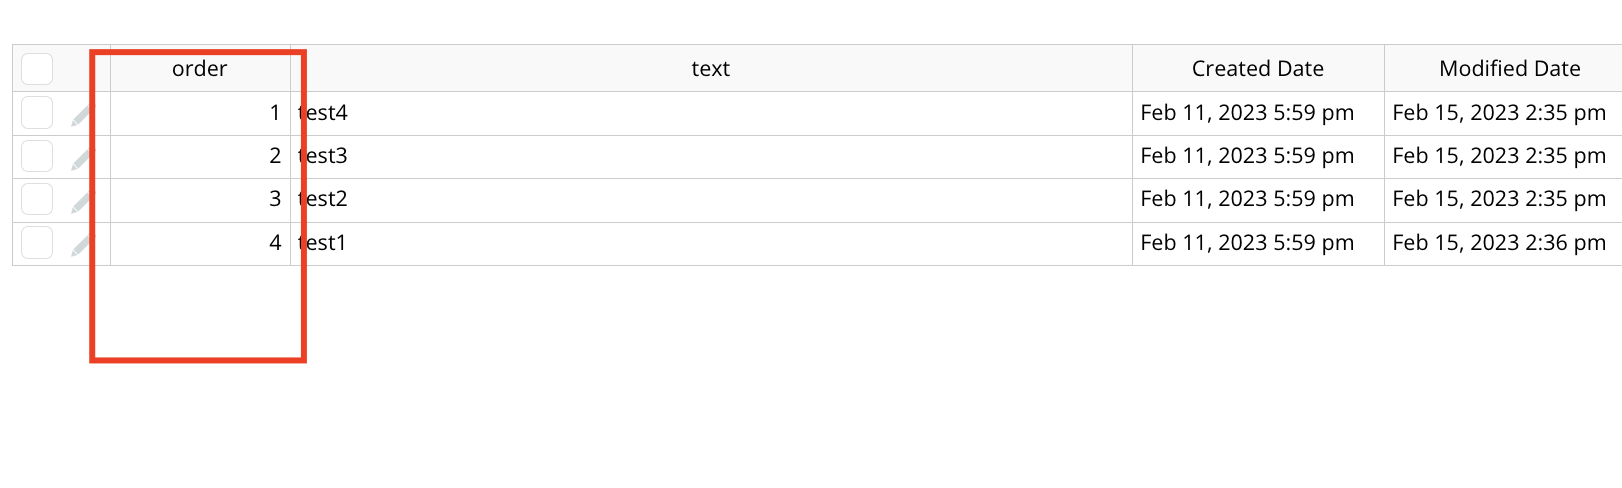Click the test2 text cell

coord(711,199)
